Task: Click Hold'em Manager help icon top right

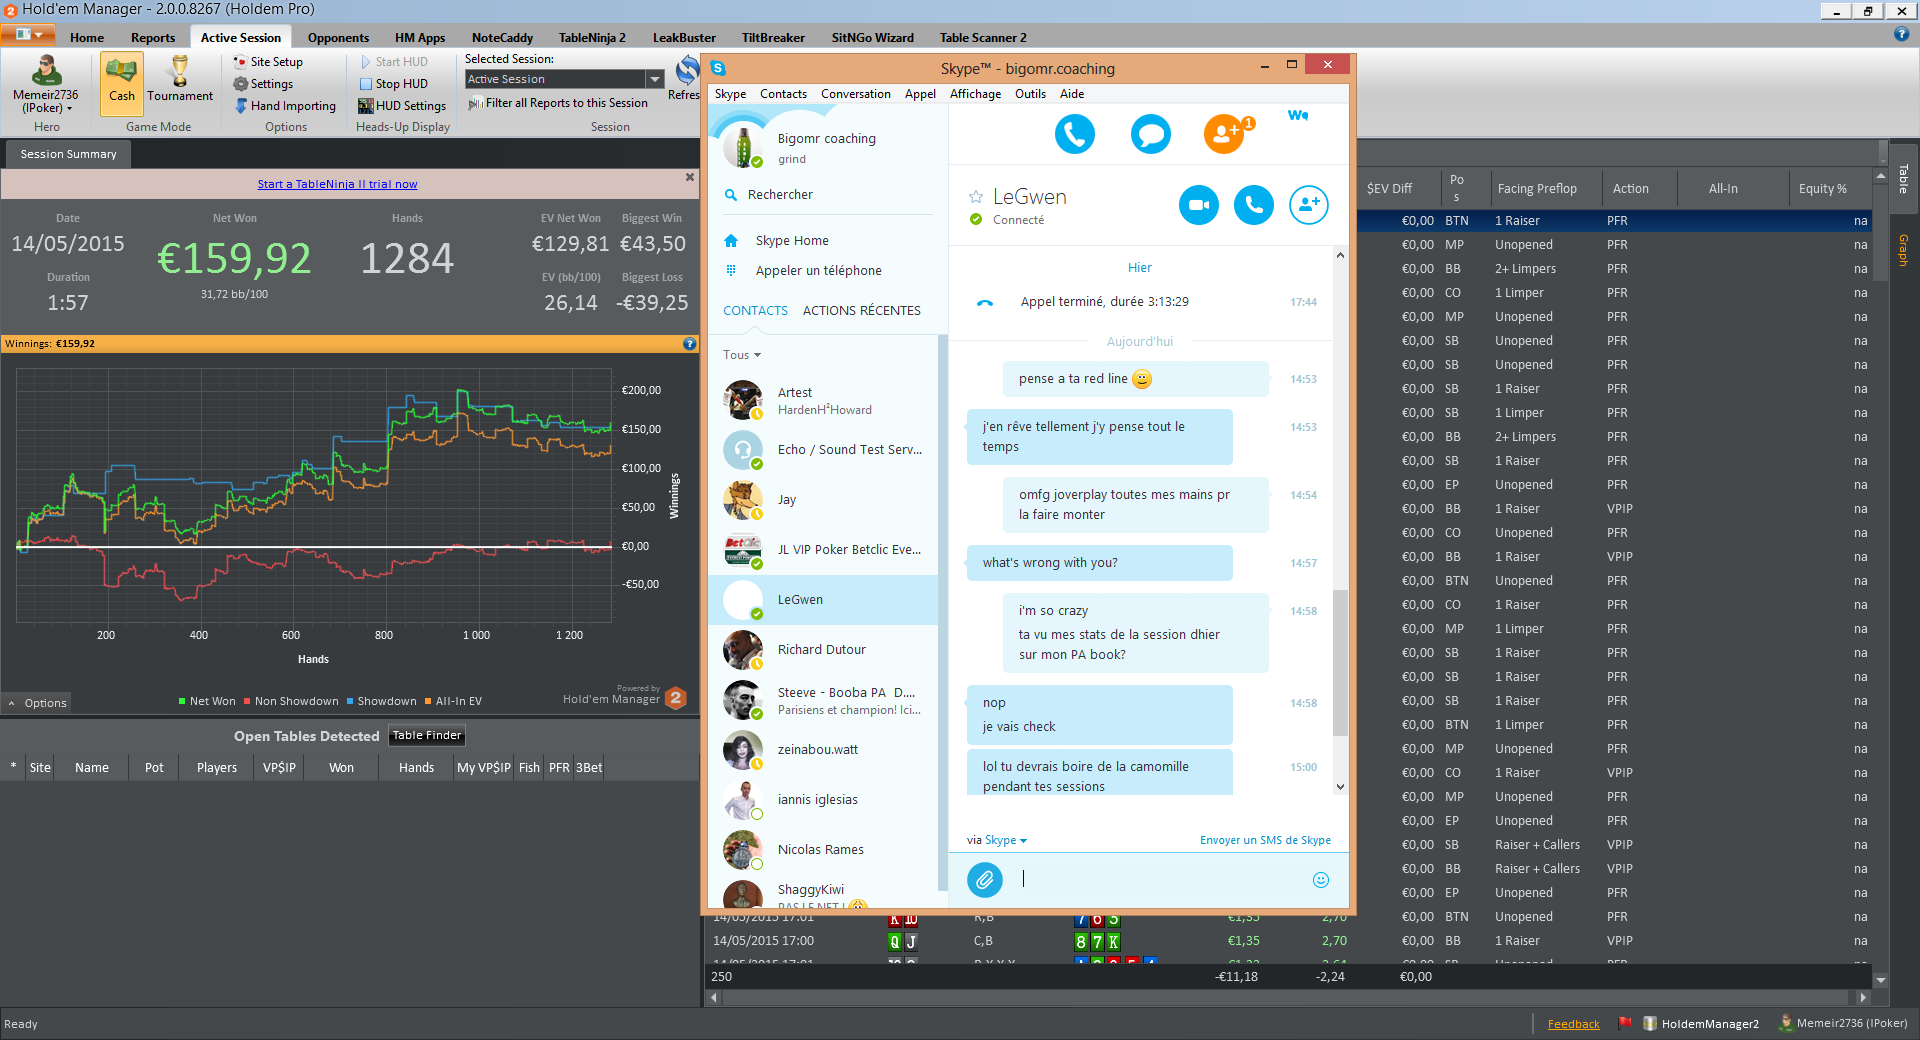Action: click(1901, 34)
